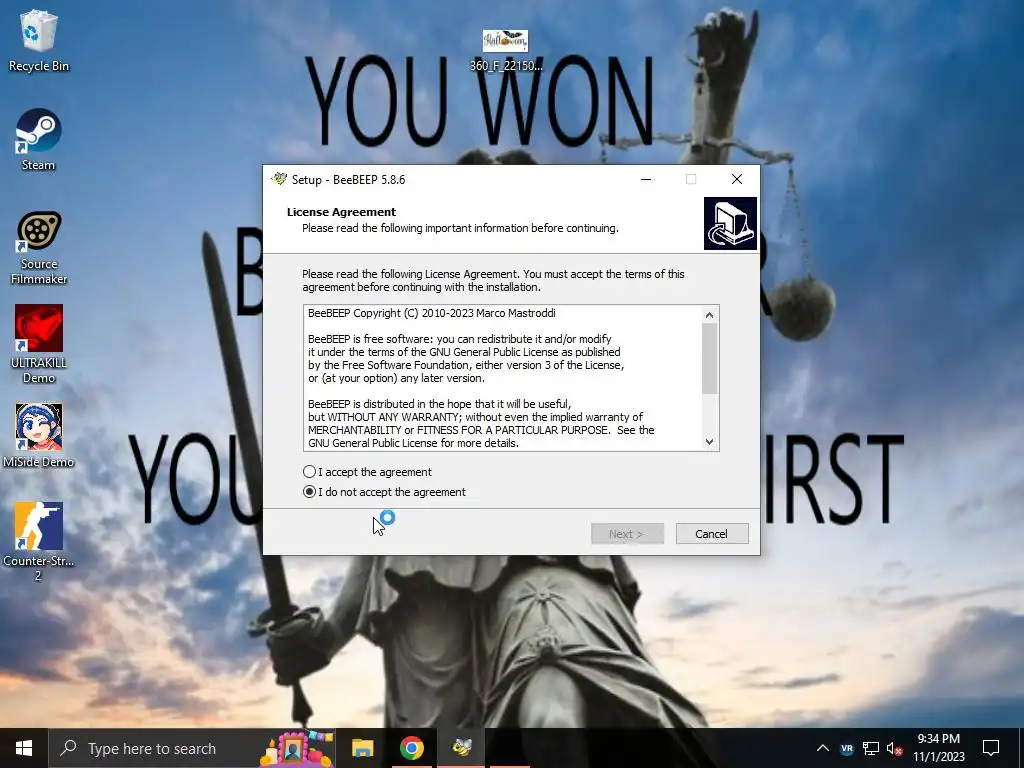1024x768 pixels.
Task: Select the Steam desktop shortcut
Action: pos(39,140)
